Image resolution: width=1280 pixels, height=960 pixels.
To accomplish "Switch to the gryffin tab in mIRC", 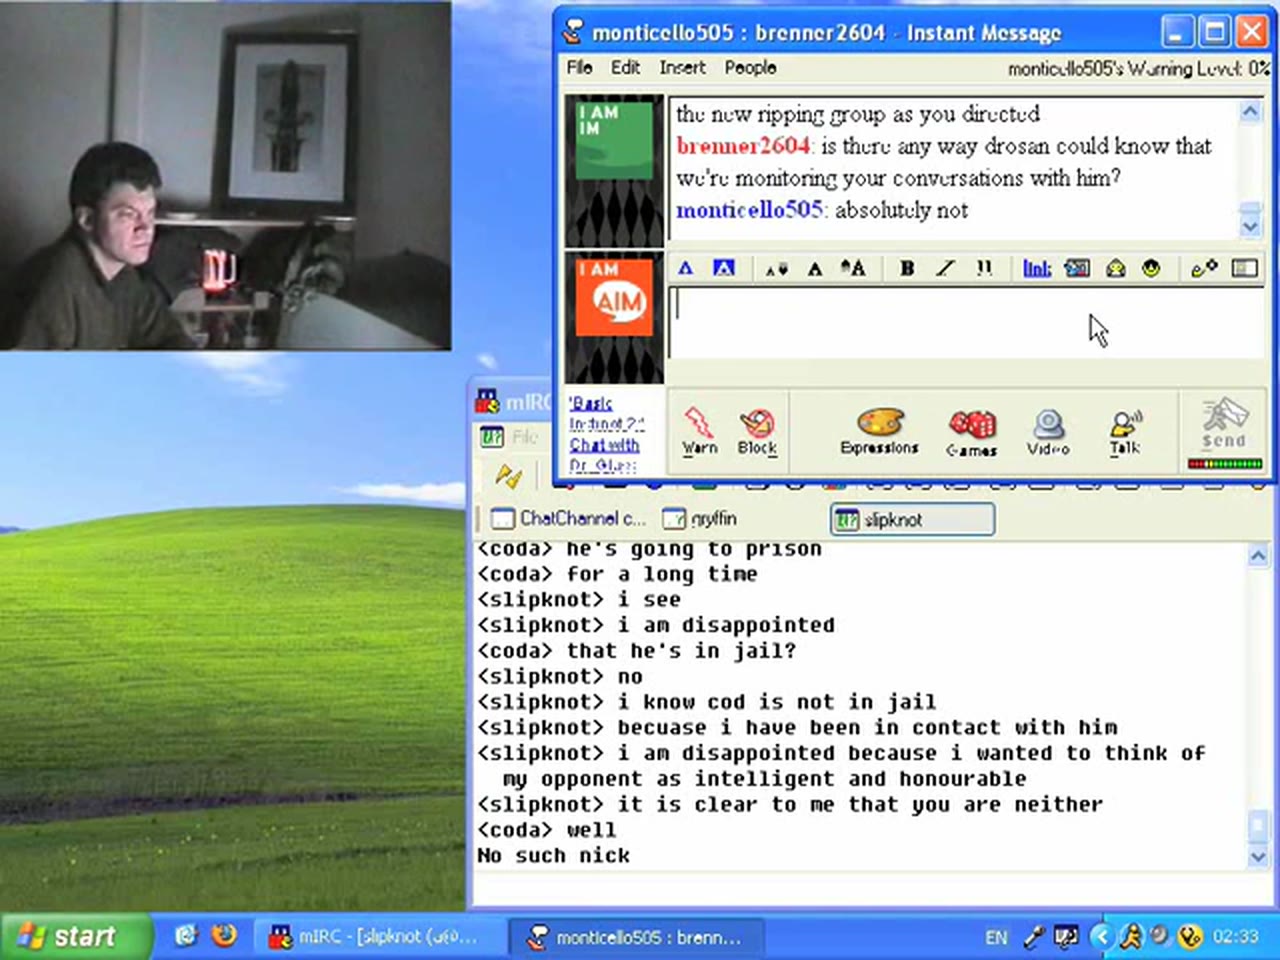I will pyautogui.click(x=700, y=518).
